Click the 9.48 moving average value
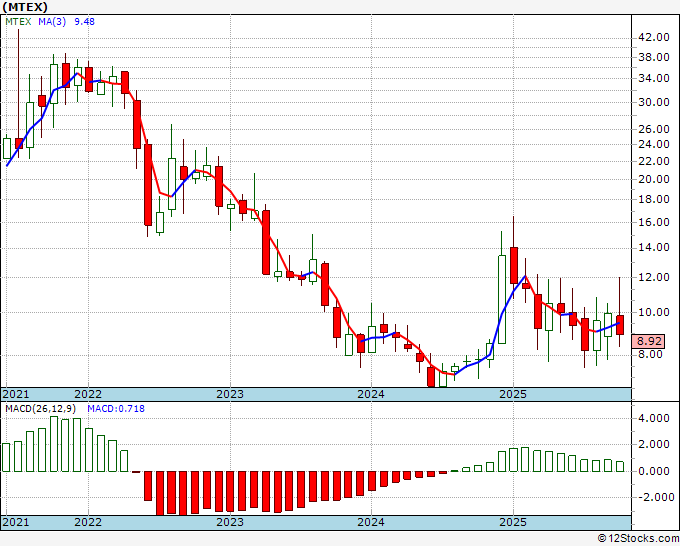Image resolution: width=680 pixels, height=546 pixels. 84,22
